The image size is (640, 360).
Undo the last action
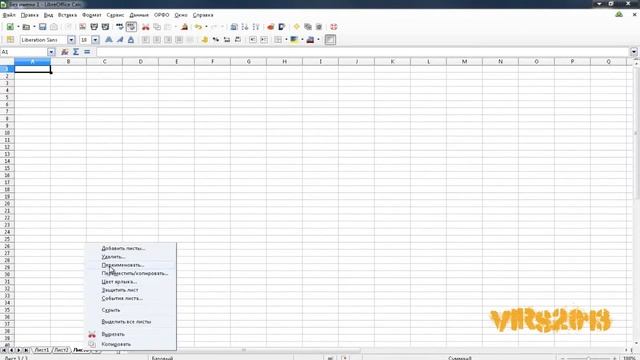point(198,27)
